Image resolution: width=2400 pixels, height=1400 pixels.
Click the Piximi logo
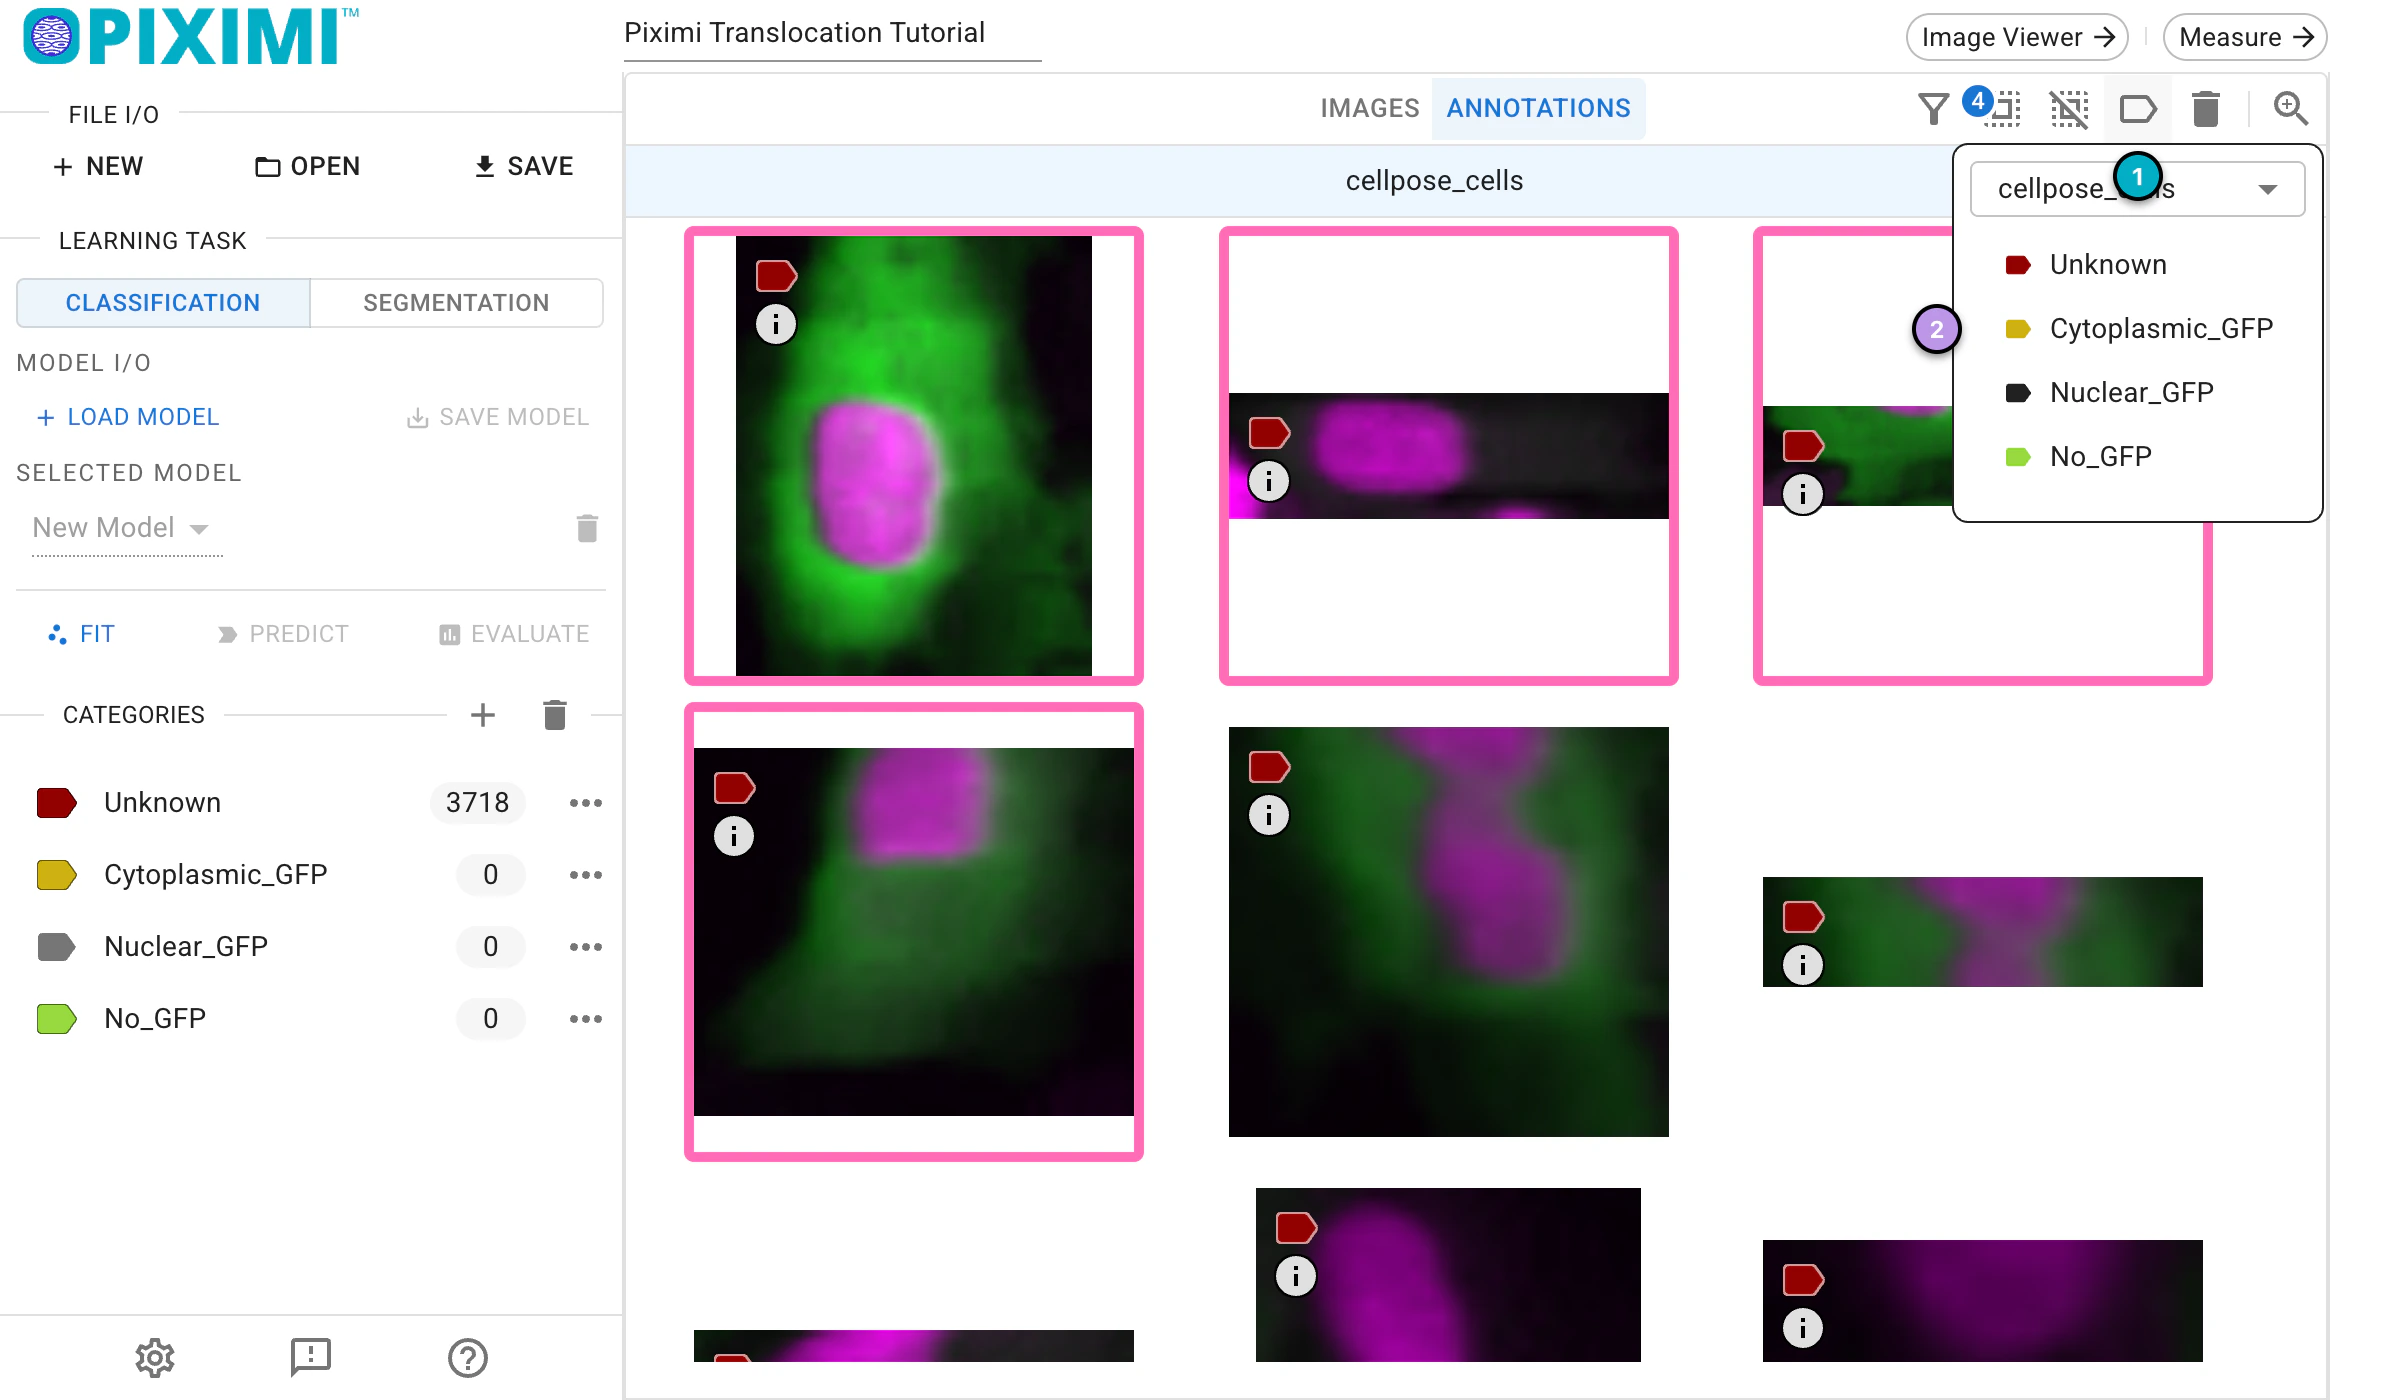tap(191, 37)
